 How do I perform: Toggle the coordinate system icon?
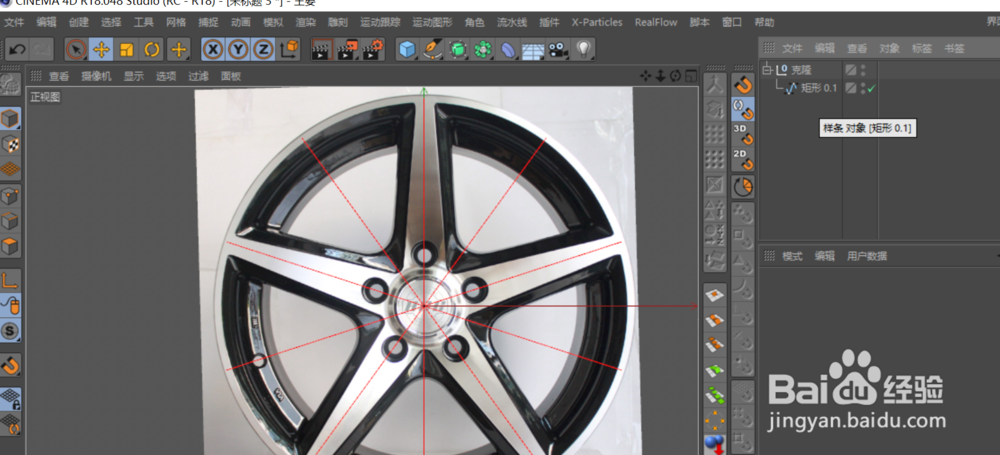click(x=289, y=49)
